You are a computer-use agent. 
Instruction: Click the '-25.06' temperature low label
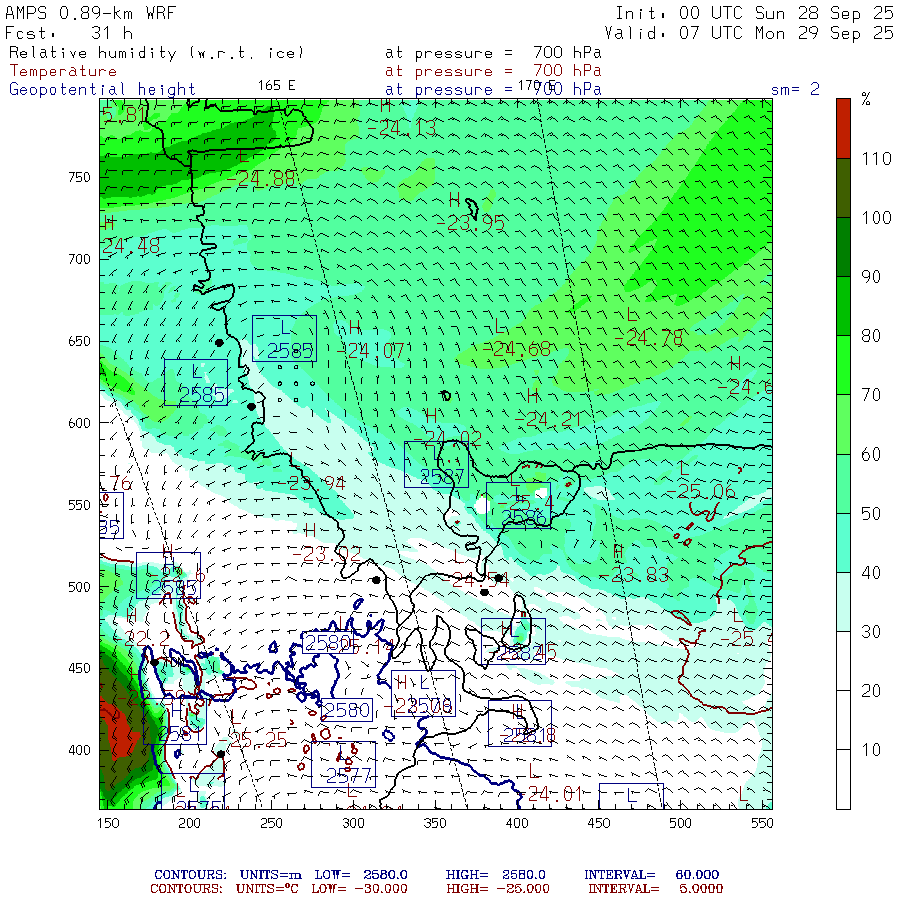click(x=700, y=491)
